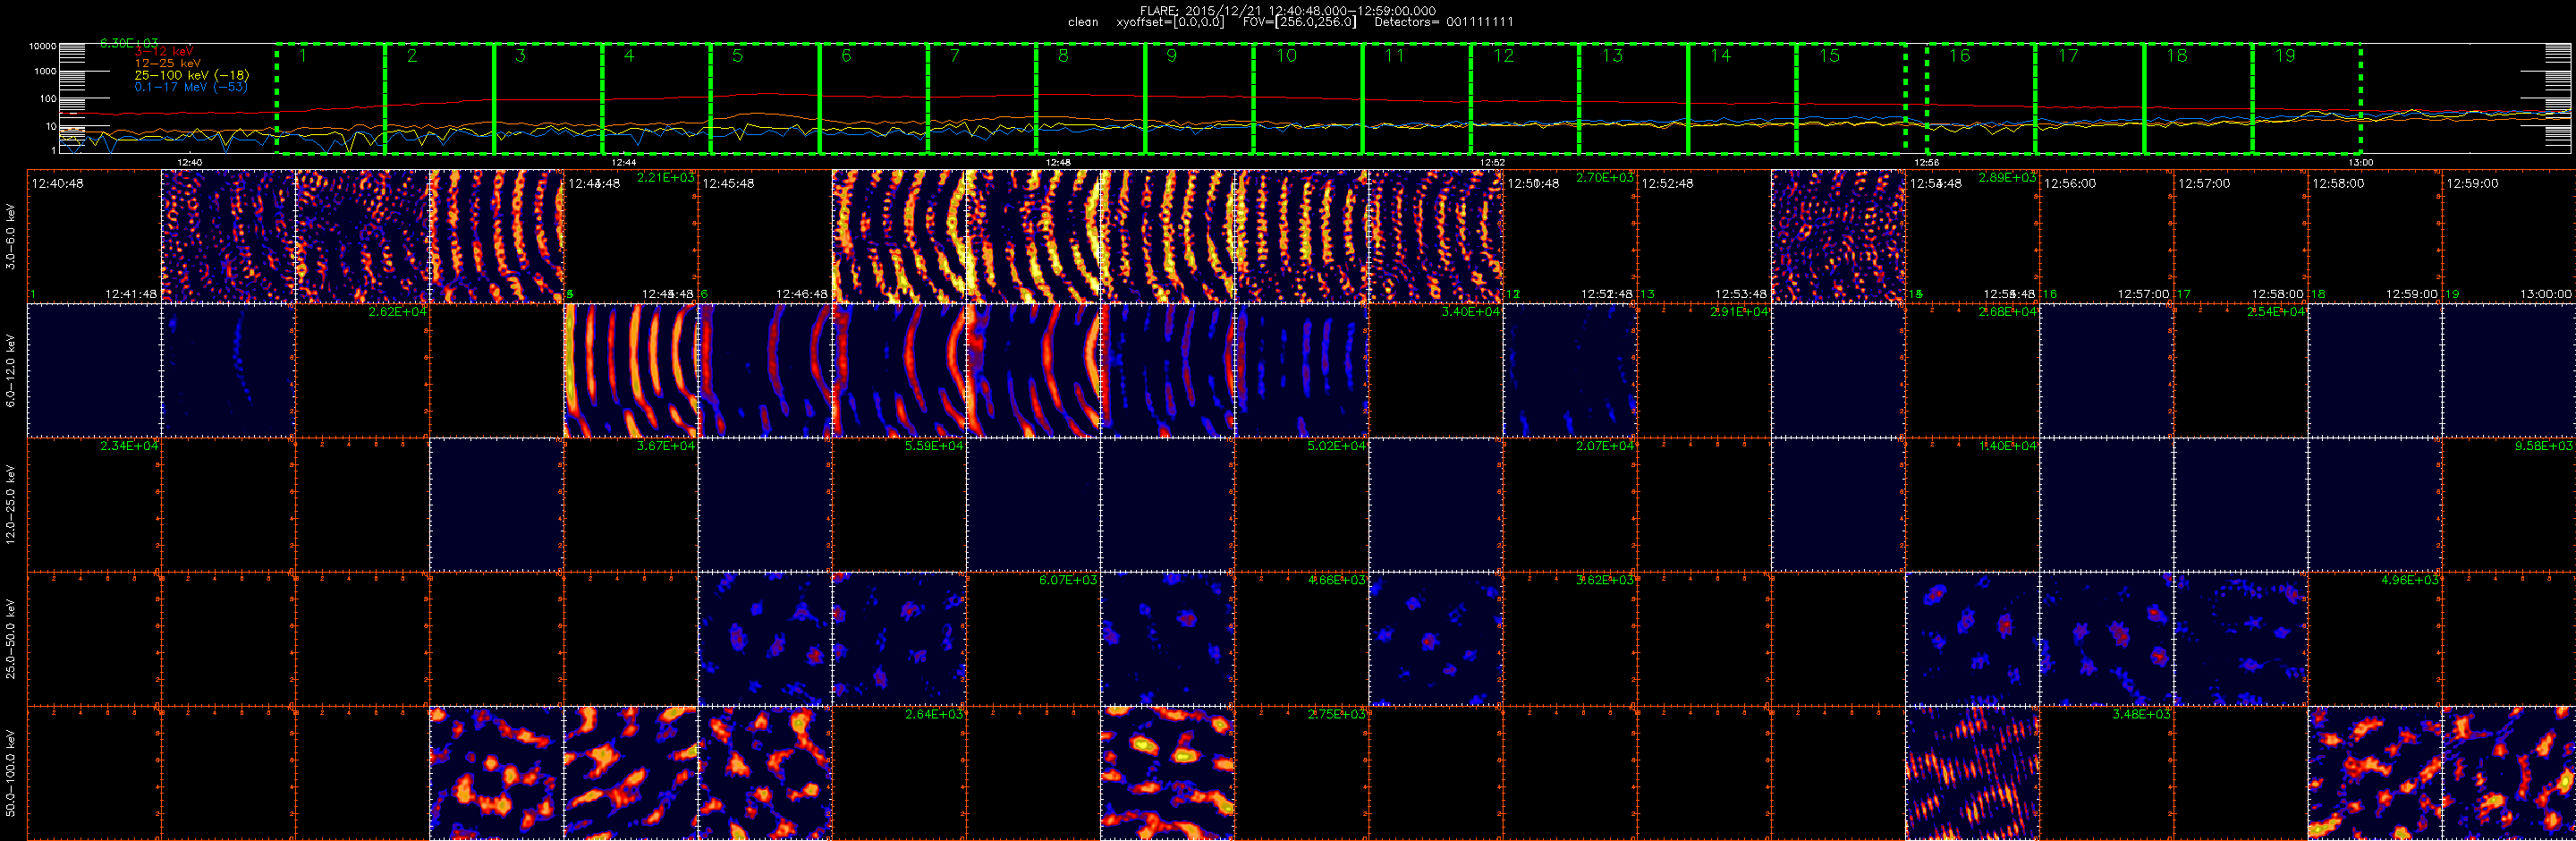The width and height of the screenshot is (2576, 841).
Task: Select interval marker 2 on the light curve
Action: (412, 56)
